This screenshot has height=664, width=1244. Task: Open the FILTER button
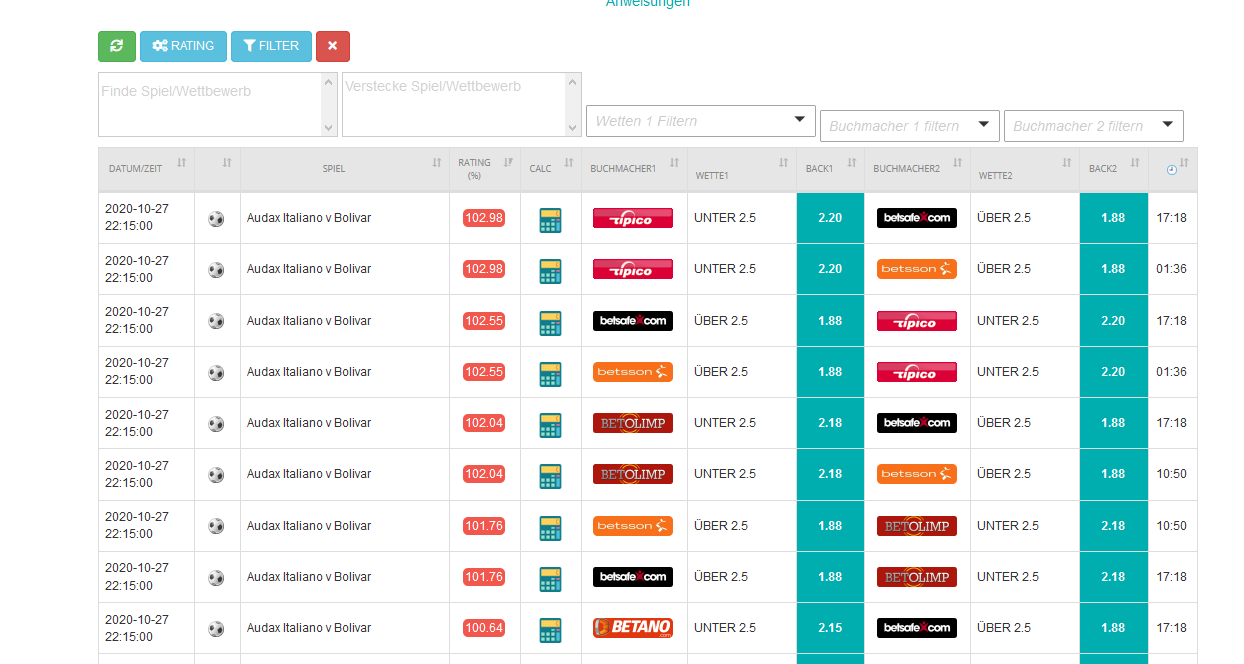pyautogui.click(x=271, y=46)
